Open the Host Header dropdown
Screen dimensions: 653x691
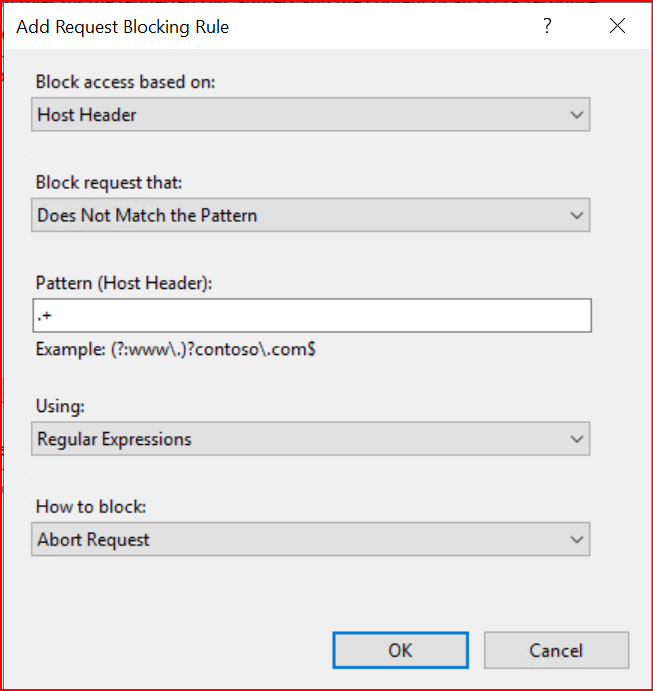[x=310, y=115]
